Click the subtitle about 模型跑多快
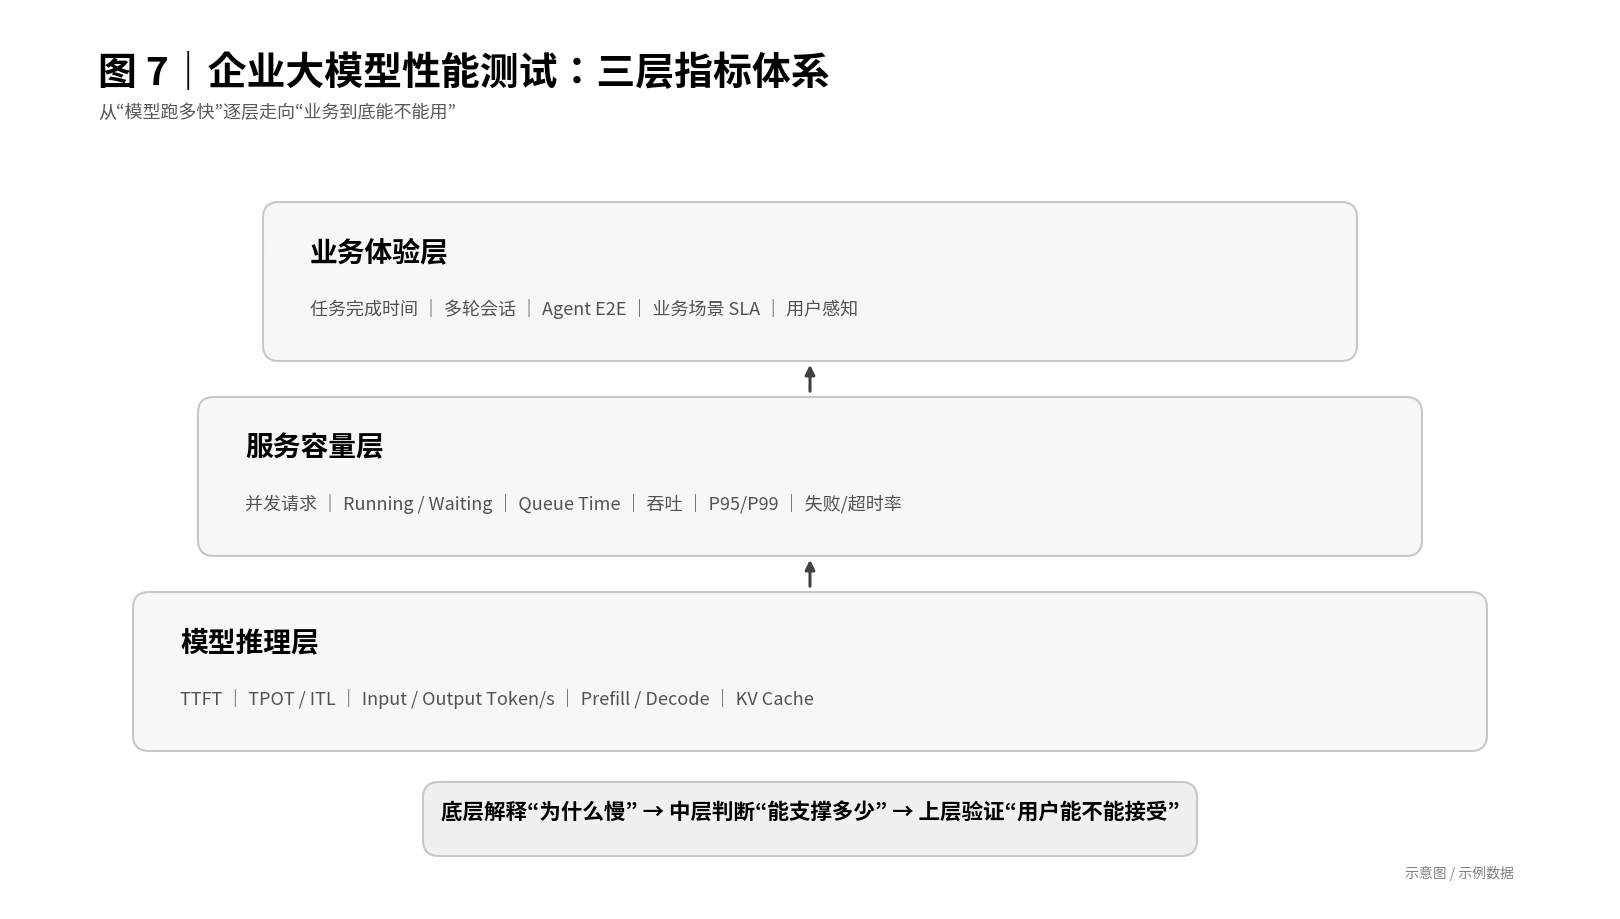The image size is (1620, 919). tap(277, 112)
